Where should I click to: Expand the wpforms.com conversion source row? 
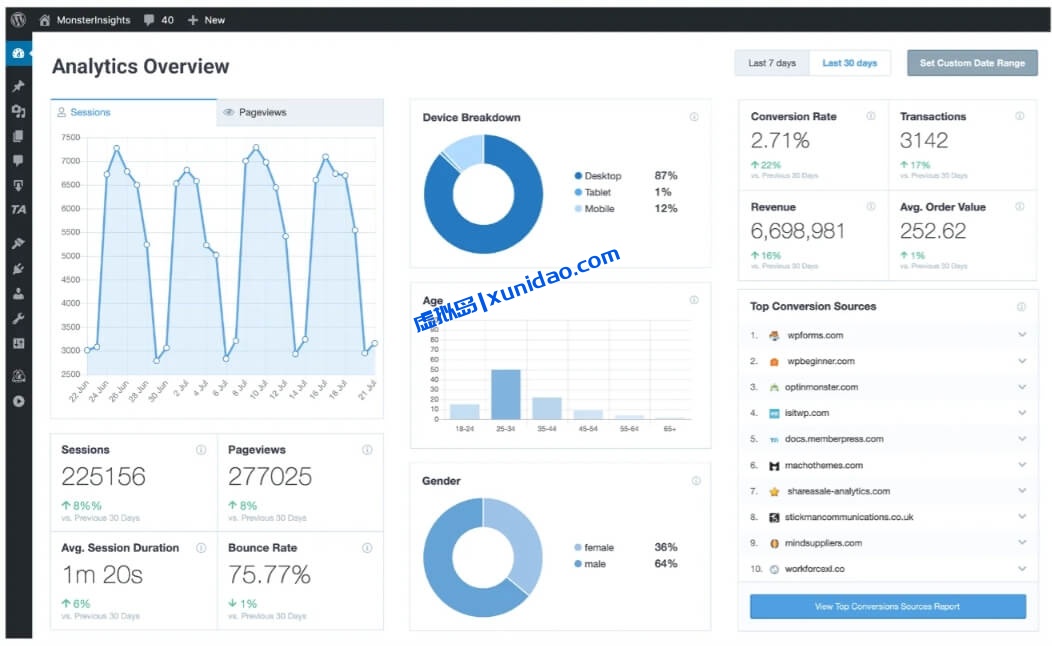1022,335
